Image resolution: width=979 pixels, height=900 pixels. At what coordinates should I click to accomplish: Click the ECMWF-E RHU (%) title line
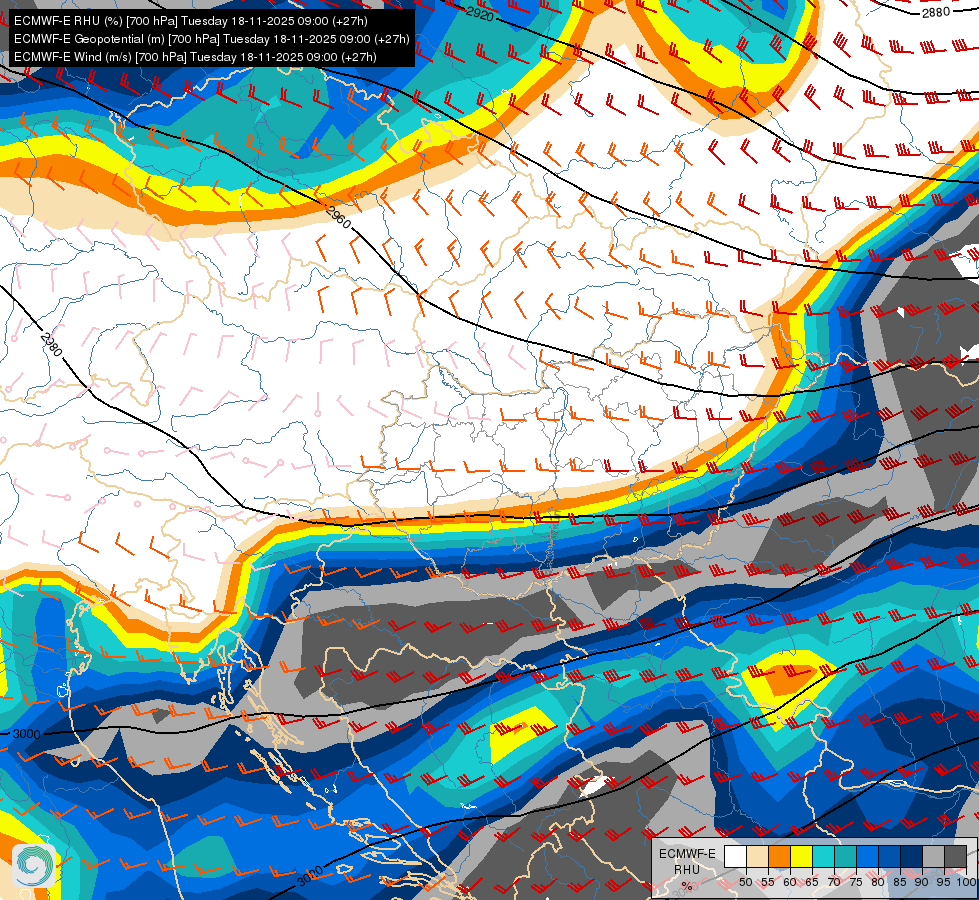191,21
